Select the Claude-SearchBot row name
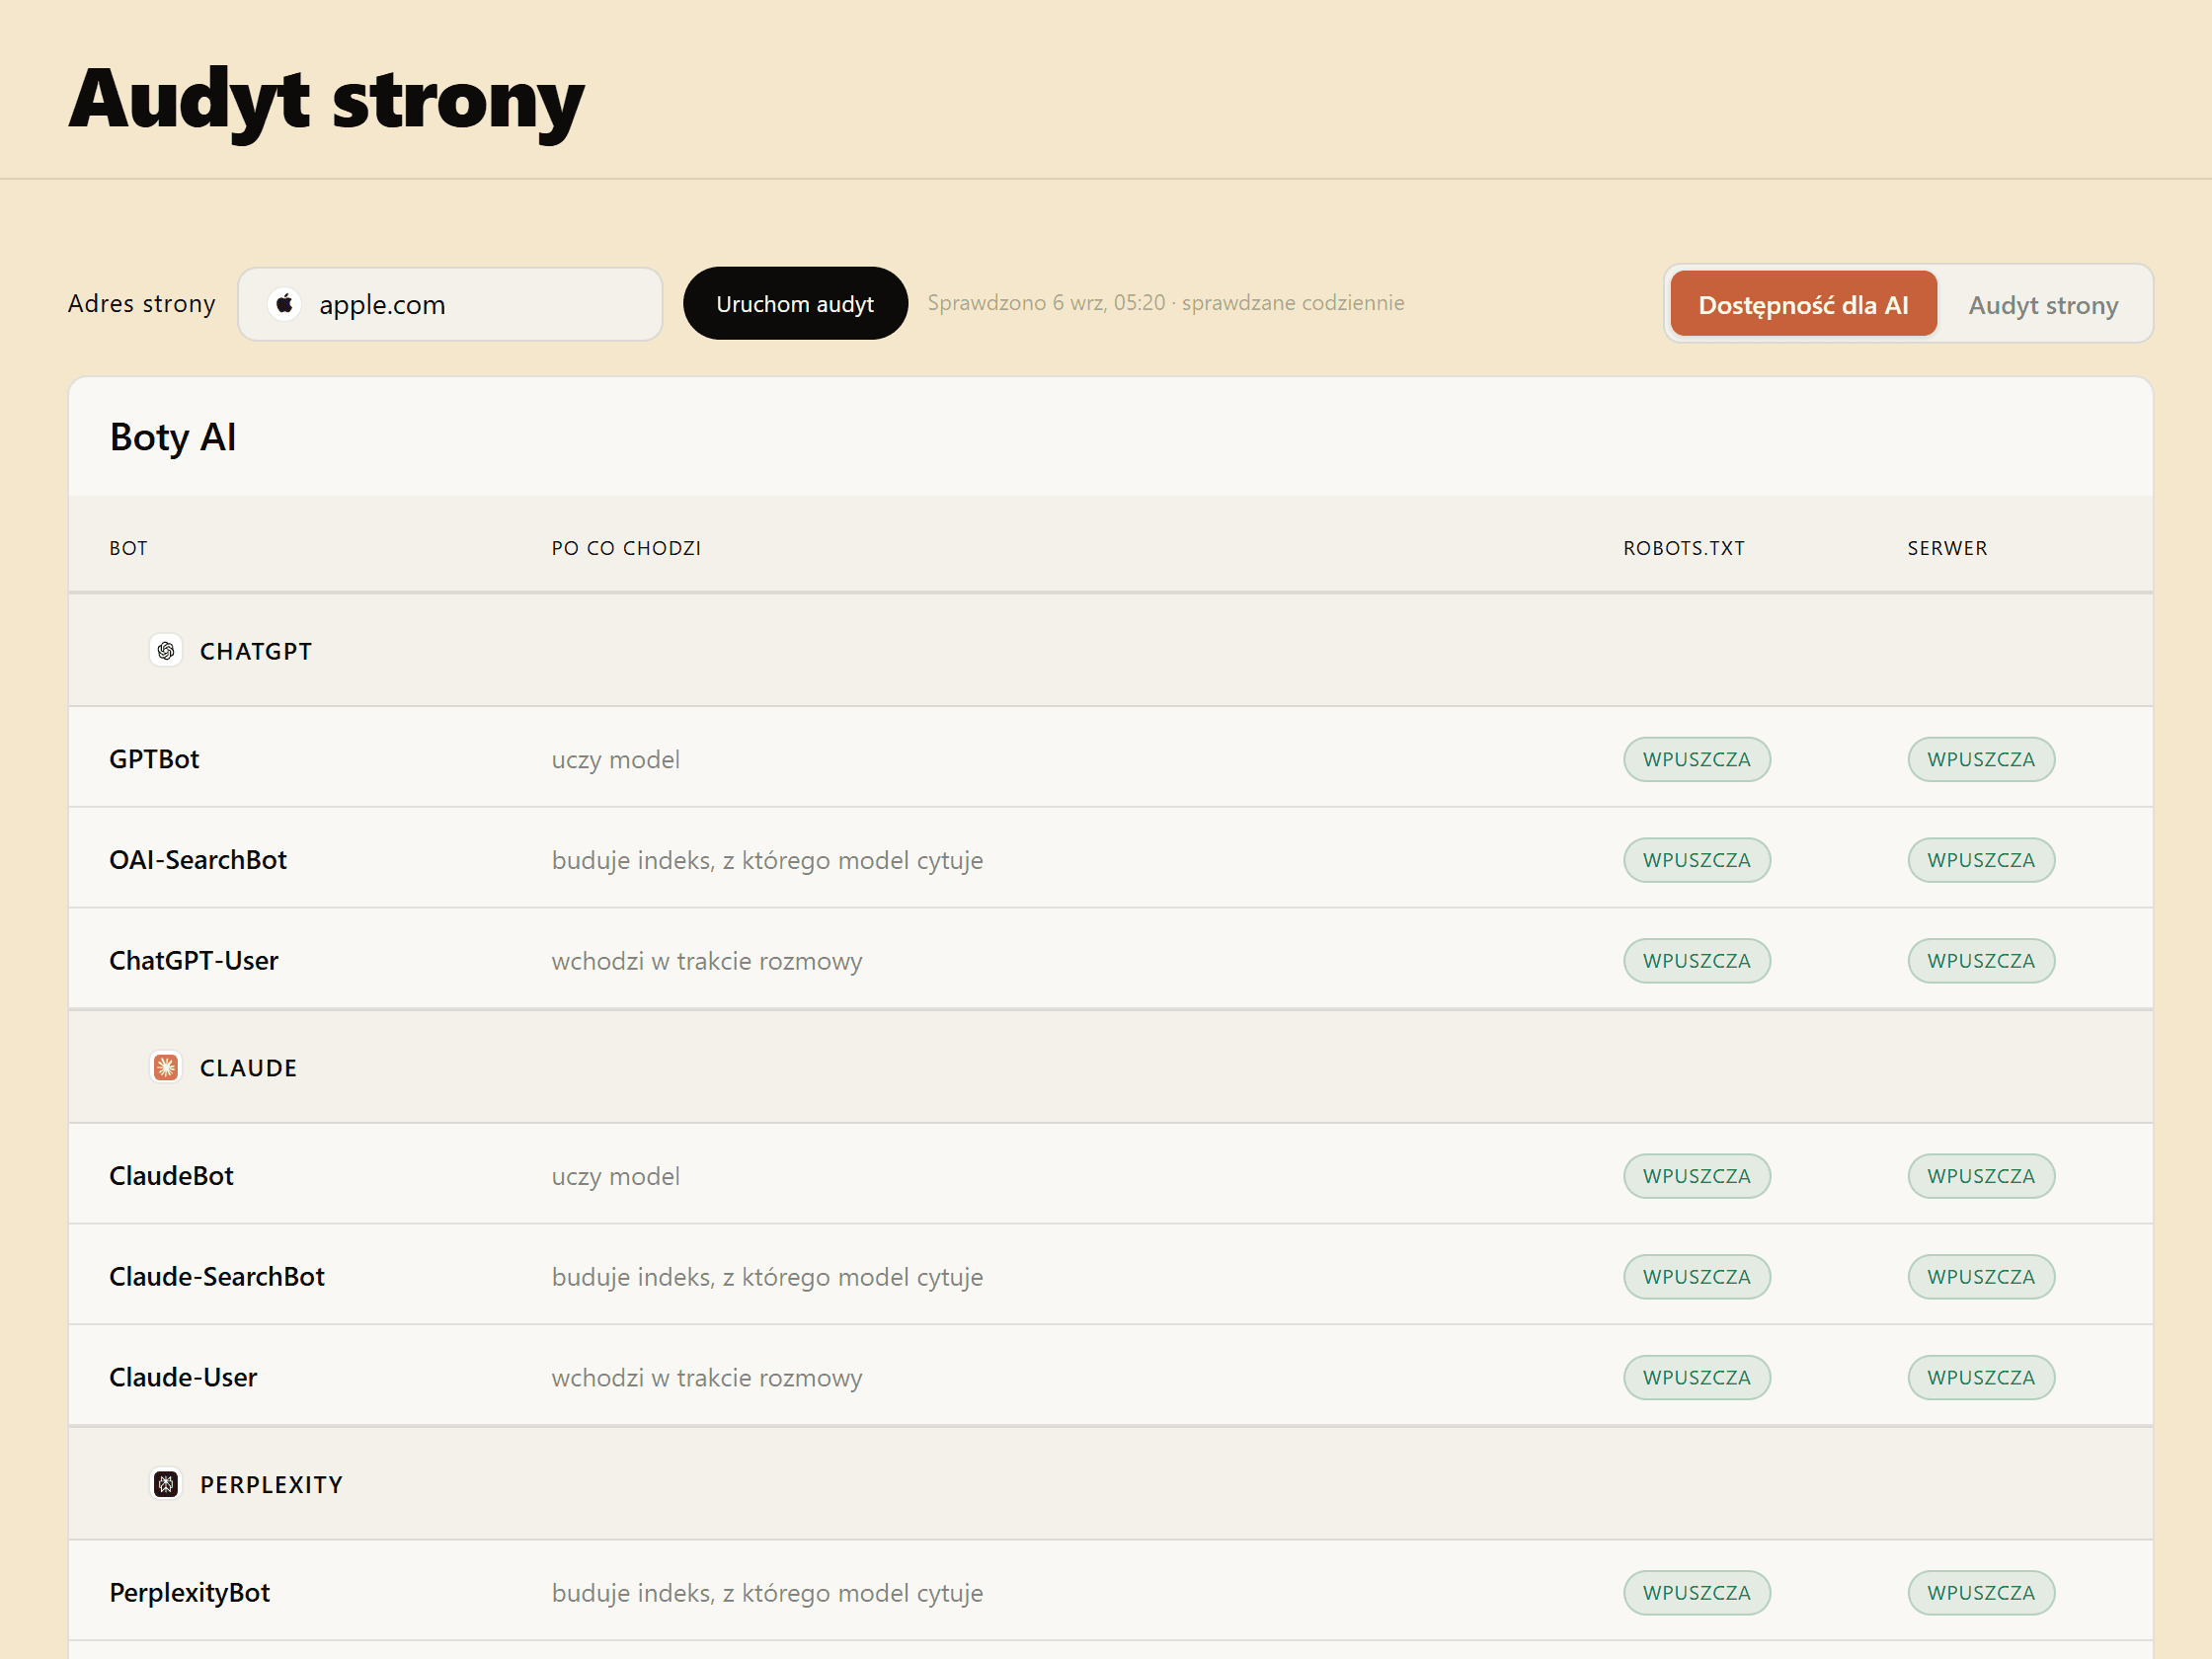 coord(217,1277)
